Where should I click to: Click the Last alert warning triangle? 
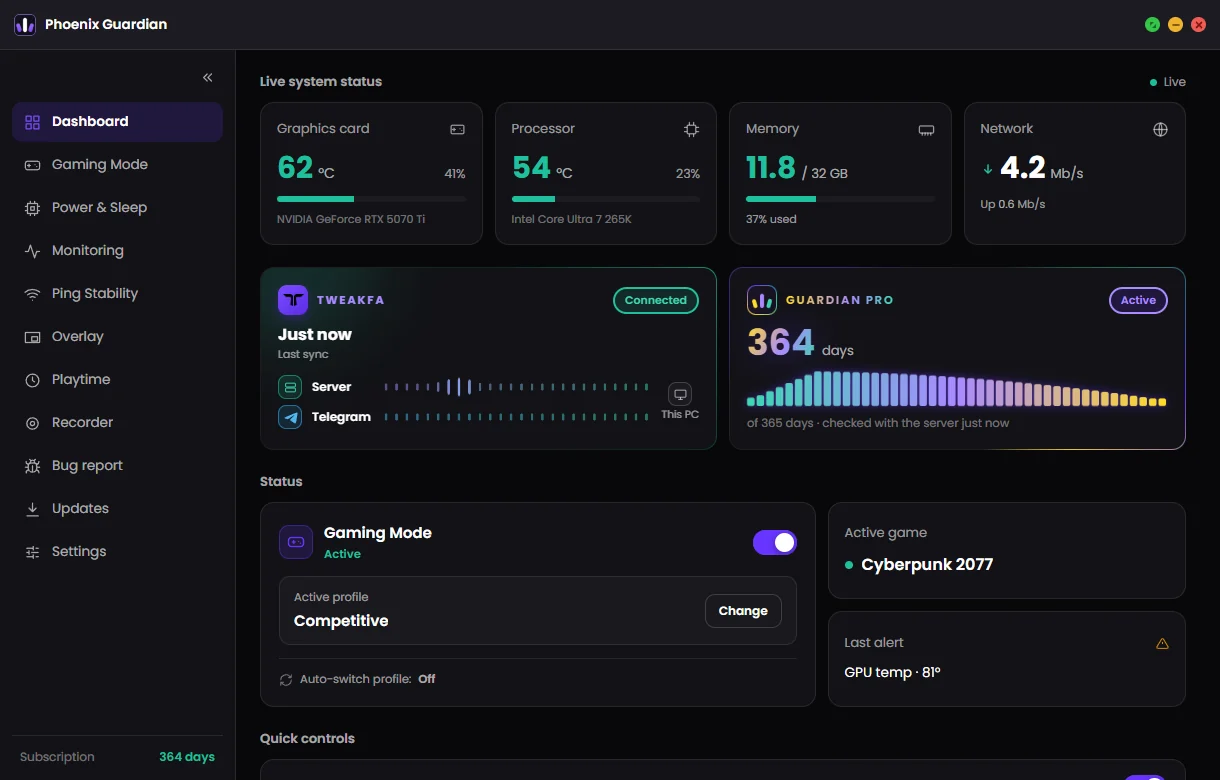(1162, 644)
